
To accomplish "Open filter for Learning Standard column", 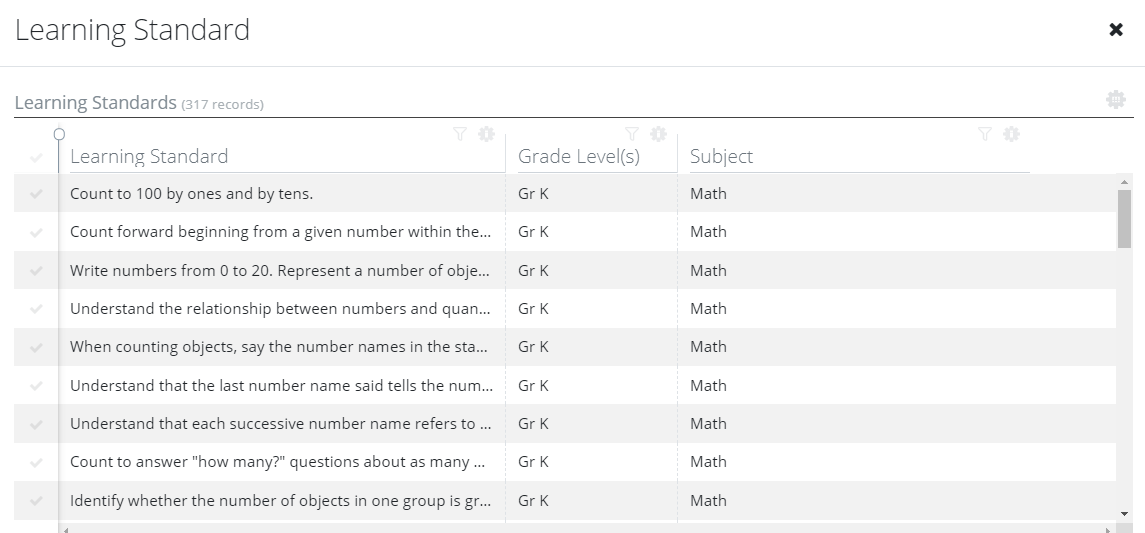I will [x=459, y=134].
